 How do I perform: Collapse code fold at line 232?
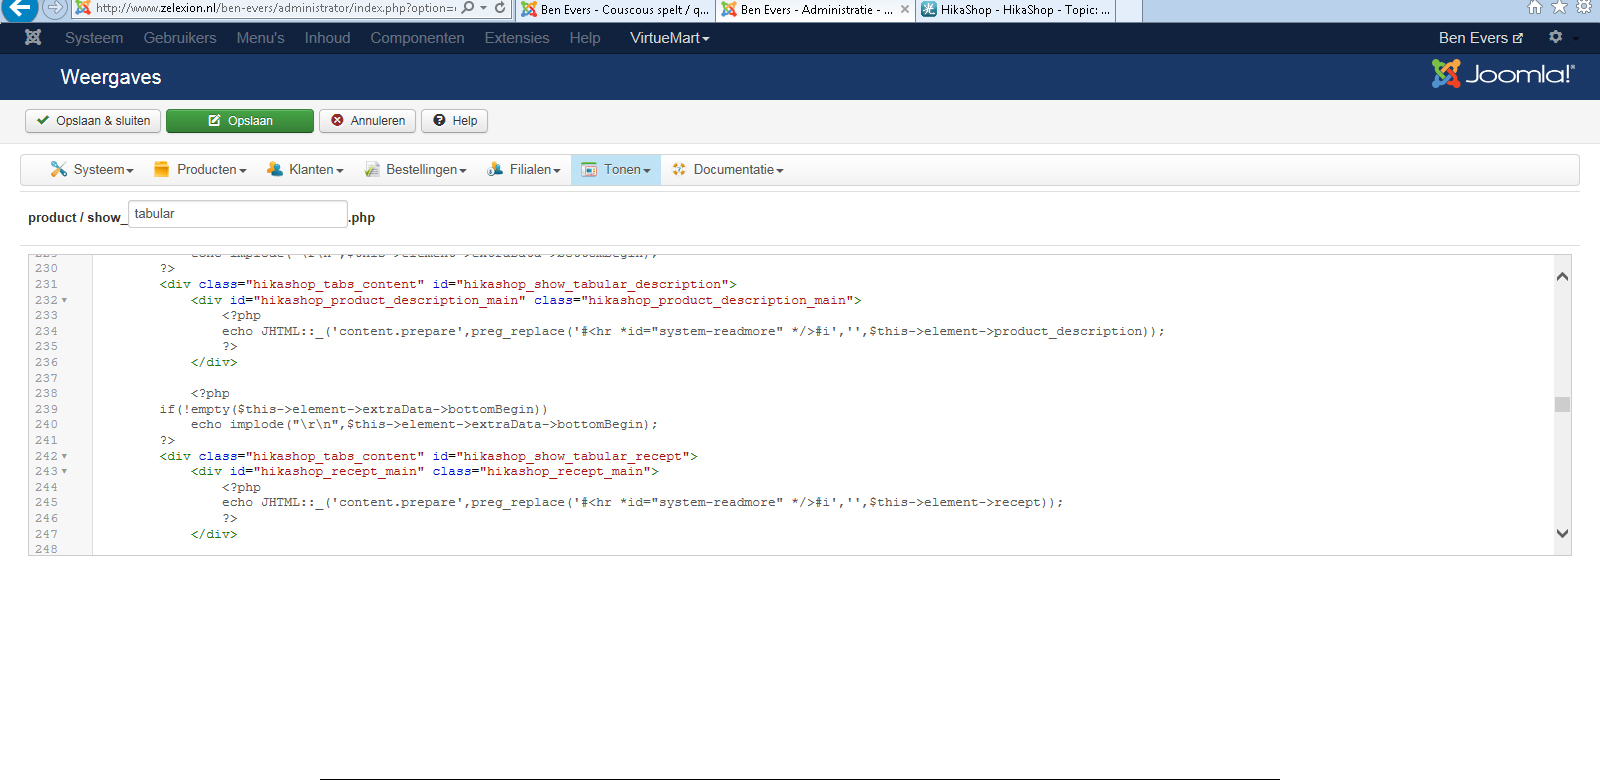coord(65,300)
